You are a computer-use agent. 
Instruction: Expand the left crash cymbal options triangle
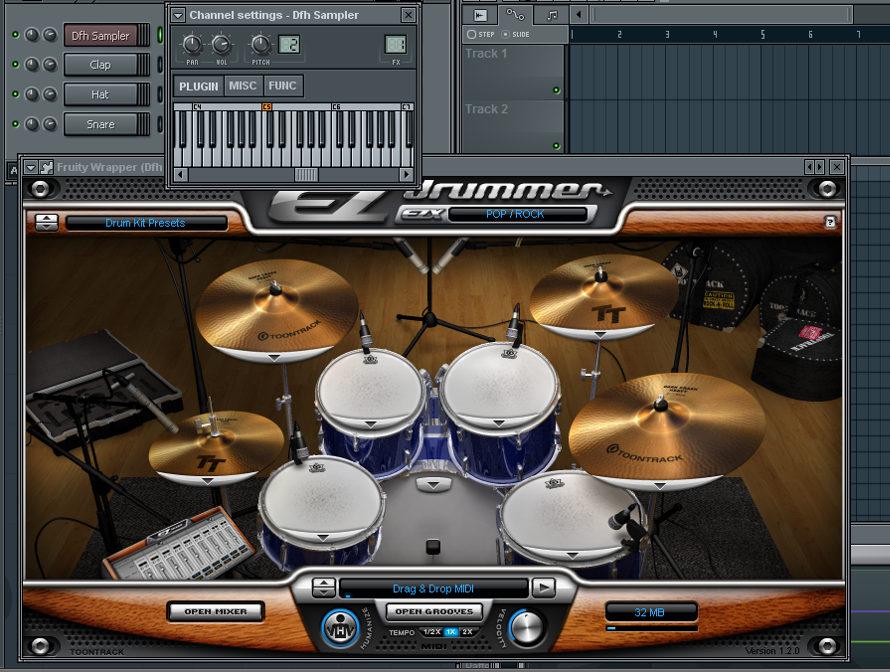(x=274, y=358)
